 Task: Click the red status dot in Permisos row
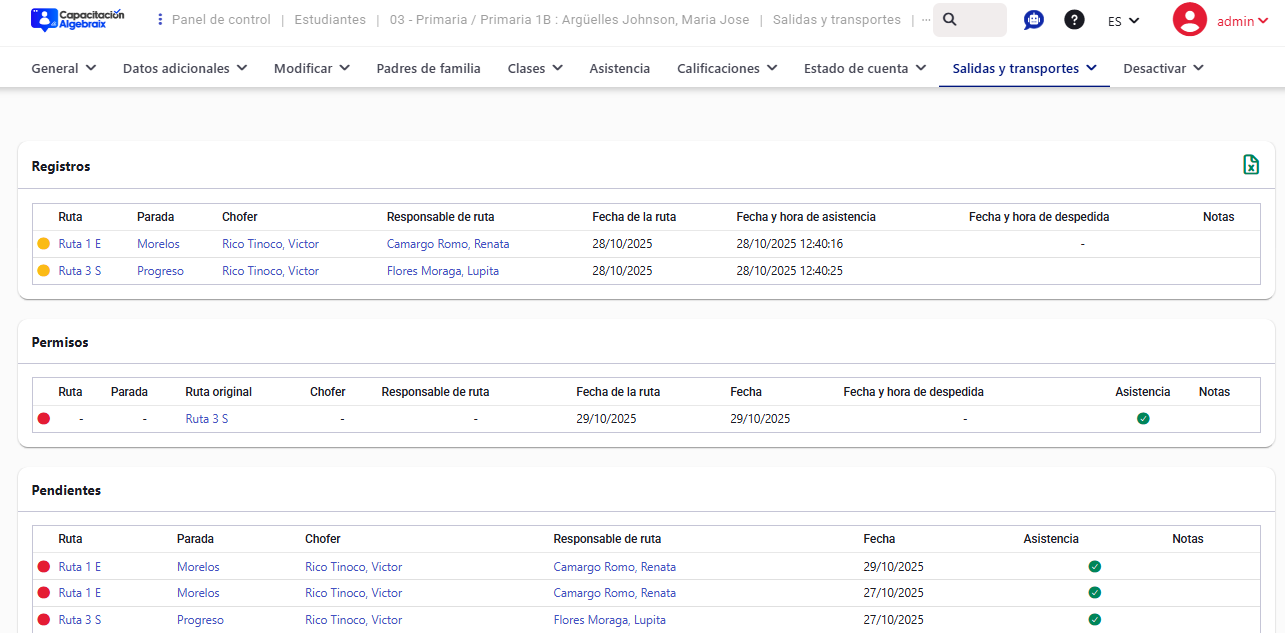43,419
